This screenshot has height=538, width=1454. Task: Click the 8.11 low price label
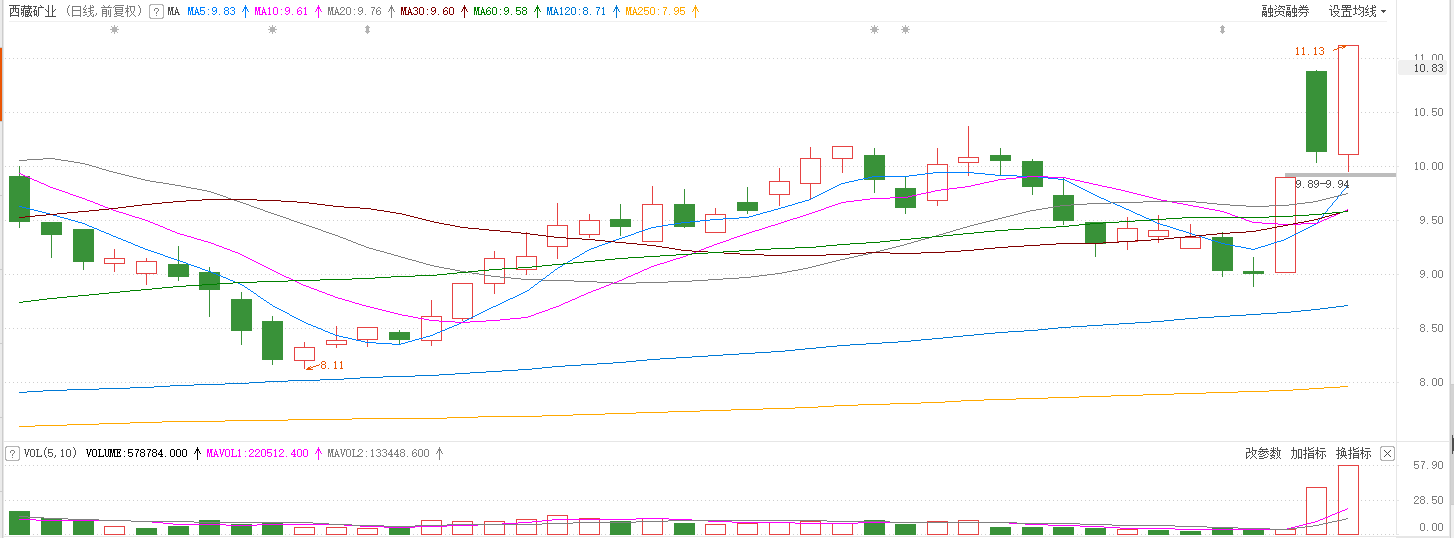tap(332, 366)
